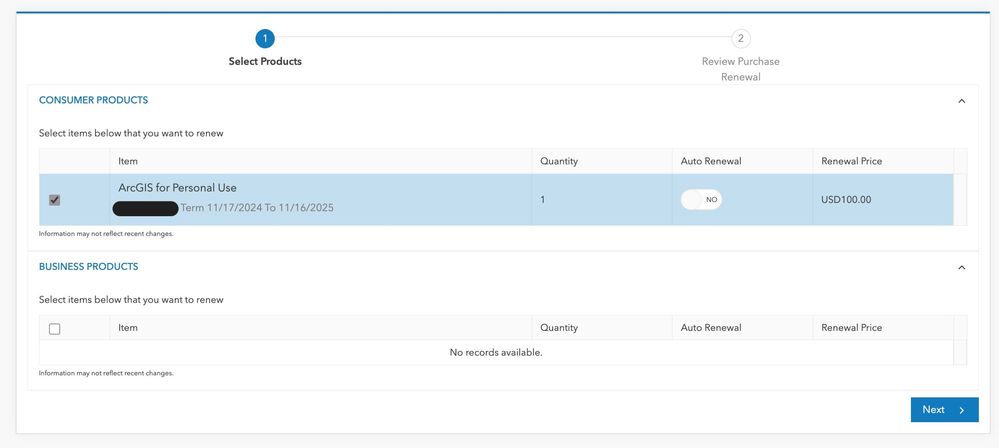This screenshot has height=448, width=999.
Task: Click the ArcGIS for Personal Use item name
Action: pos(177,188)
